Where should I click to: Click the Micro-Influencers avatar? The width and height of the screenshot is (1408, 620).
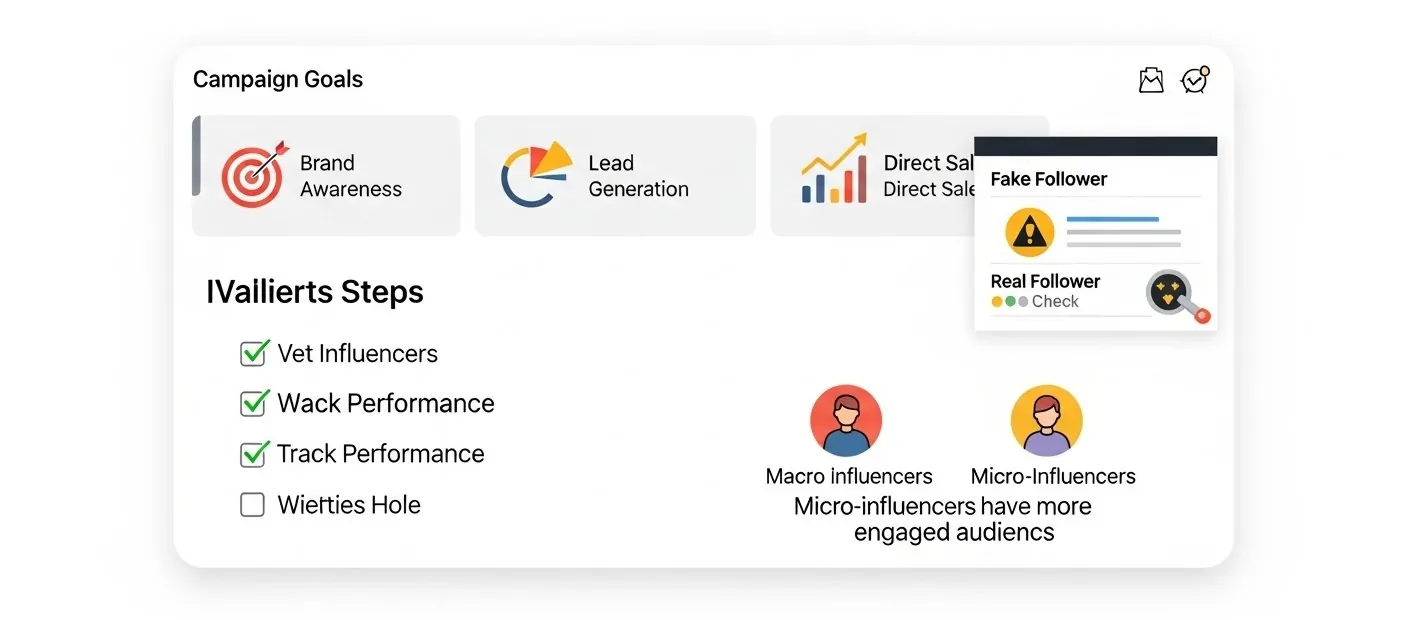[1047, 421]
